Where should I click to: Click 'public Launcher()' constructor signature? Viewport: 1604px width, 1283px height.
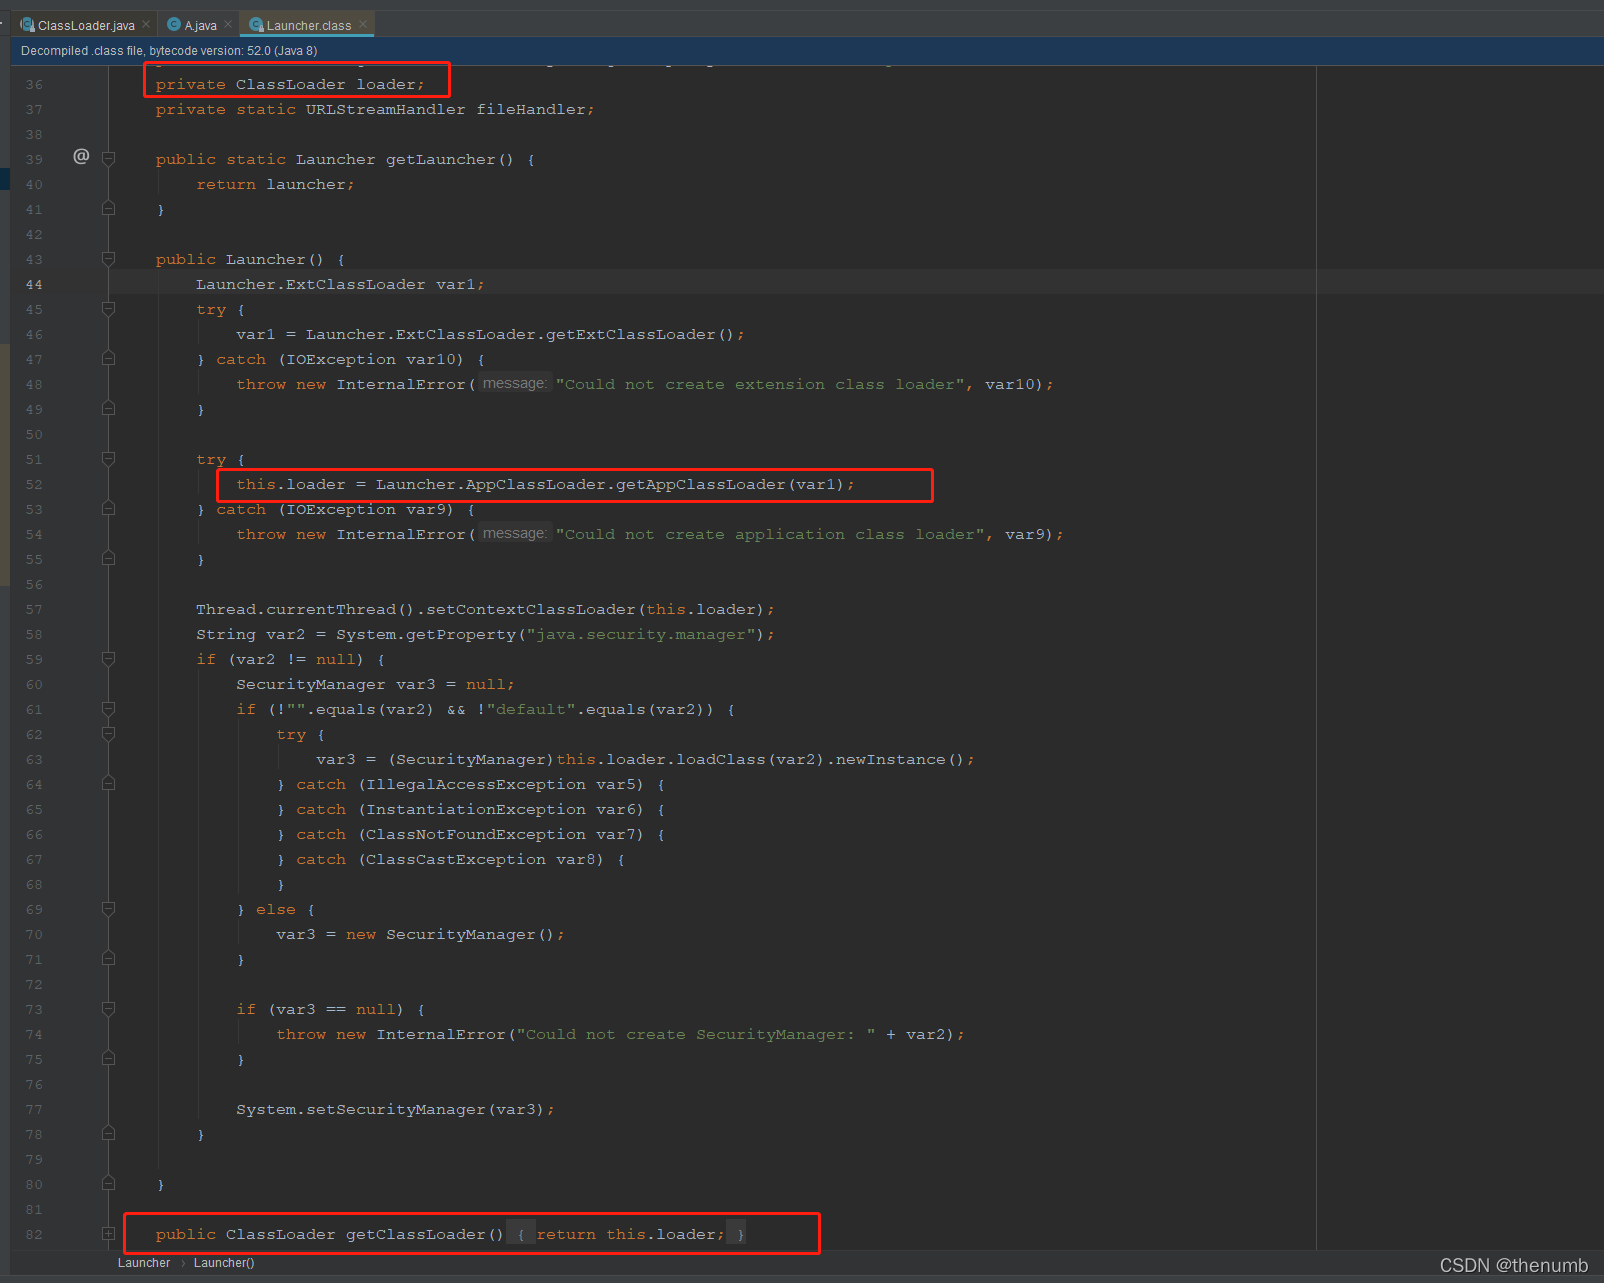(240, 260)
